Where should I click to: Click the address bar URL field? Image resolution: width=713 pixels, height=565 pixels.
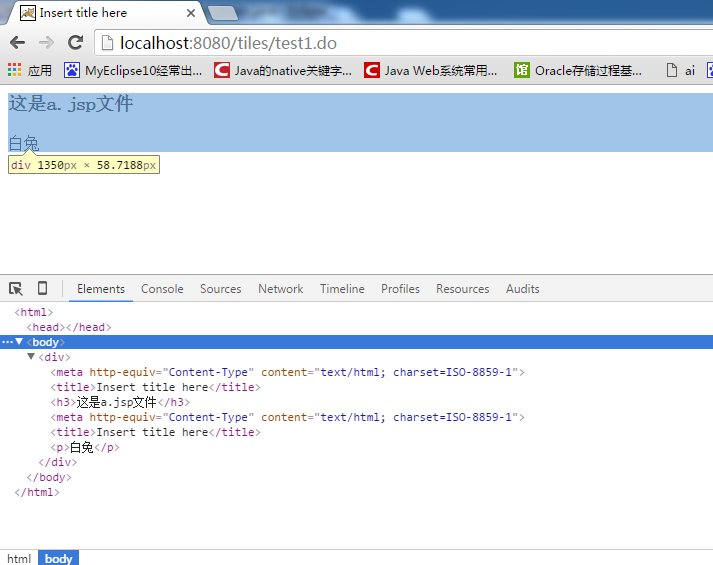[400, 43]
